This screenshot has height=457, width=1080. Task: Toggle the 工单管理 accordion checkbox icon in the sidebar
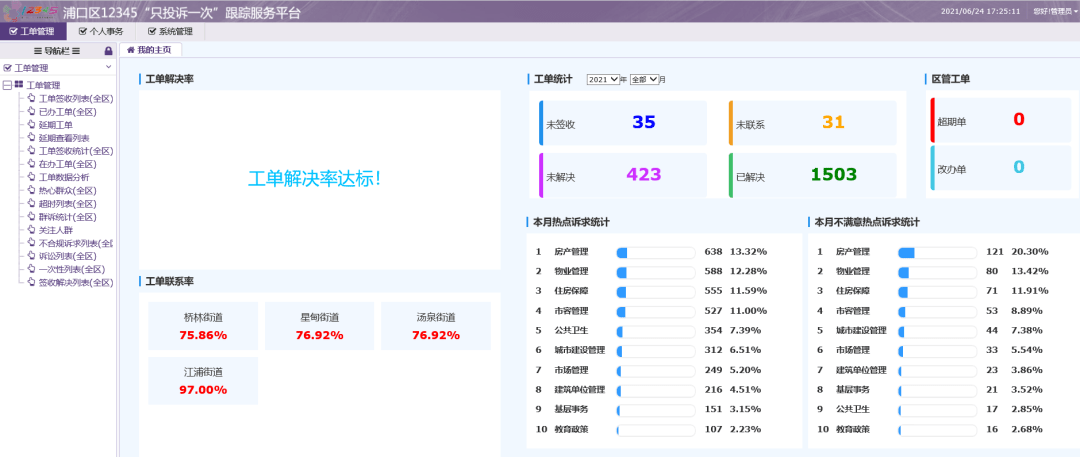pos(8,68)
